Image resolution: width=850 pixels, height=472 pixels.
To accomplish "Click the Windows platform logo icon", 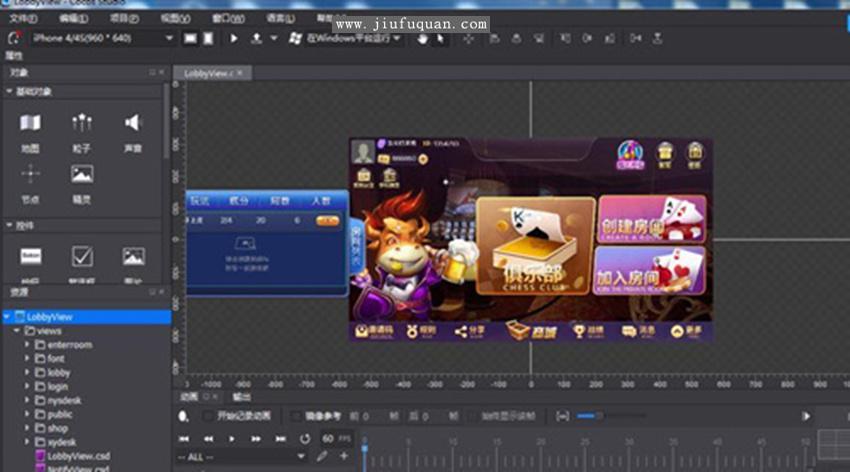I will coord(295,38).
